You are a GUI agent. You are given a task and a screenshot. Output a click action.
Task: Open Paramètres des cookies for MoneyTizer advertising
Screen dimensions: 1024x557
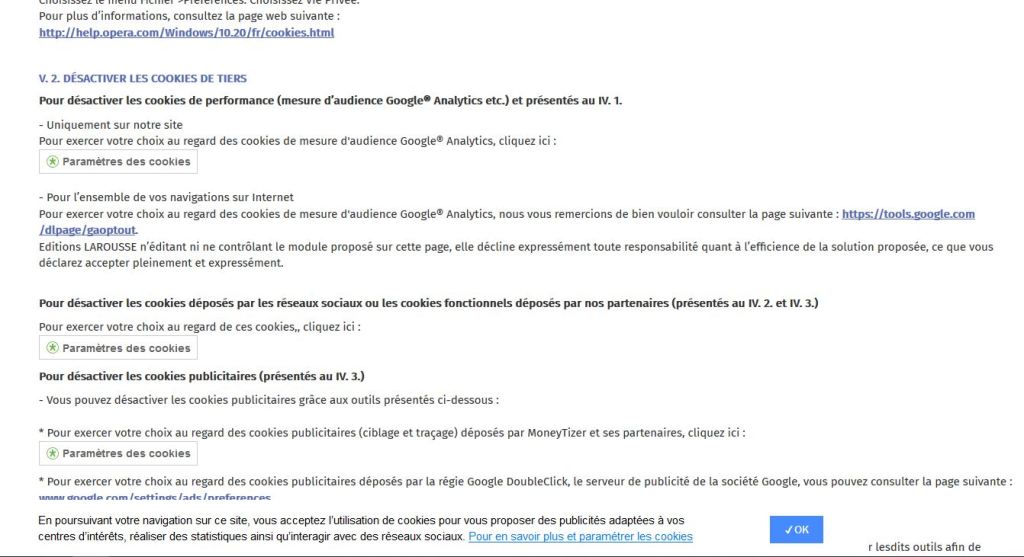tap(118, 453)
